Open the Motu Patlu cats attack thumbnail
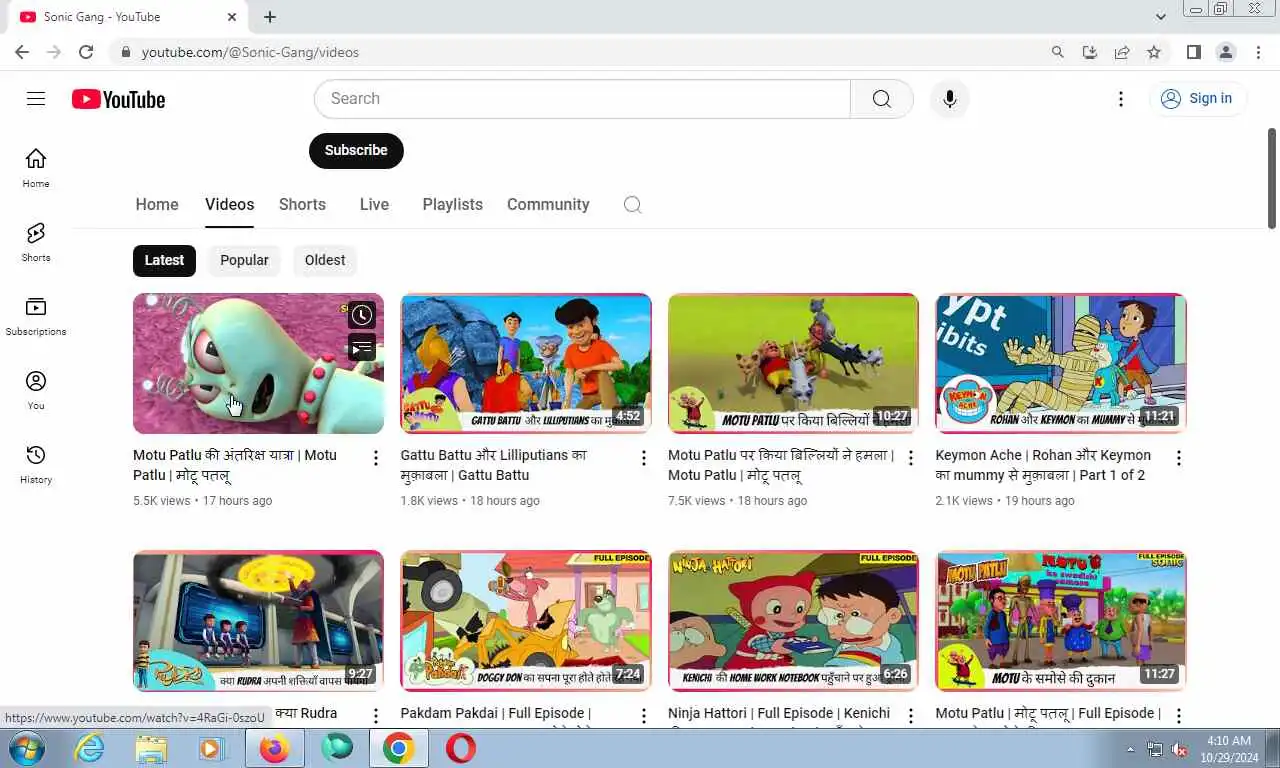 tap(793, 363)
